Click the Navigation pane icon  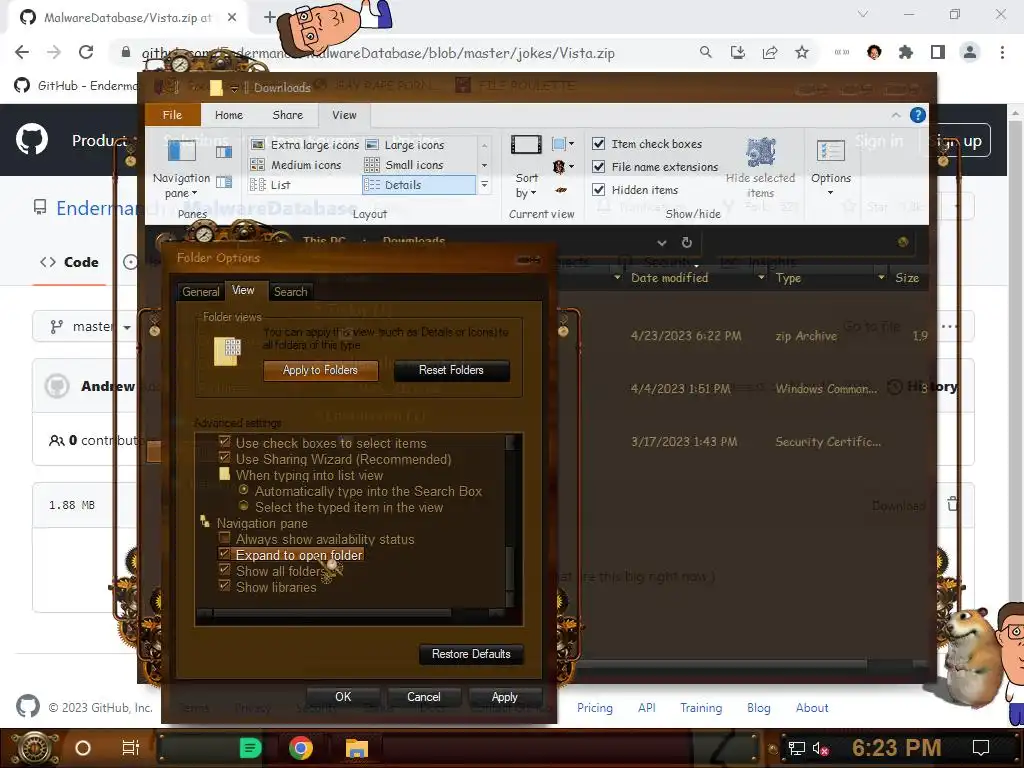point(182,151)
